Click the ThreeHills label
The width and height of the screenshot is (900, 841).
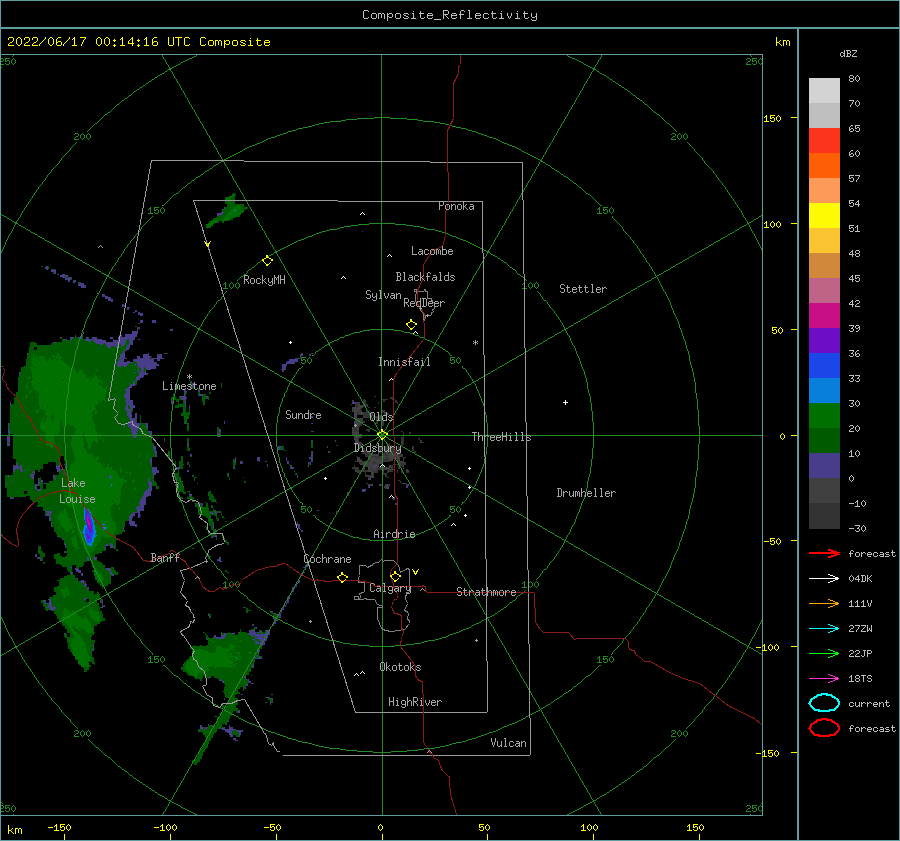coord(502,437)
